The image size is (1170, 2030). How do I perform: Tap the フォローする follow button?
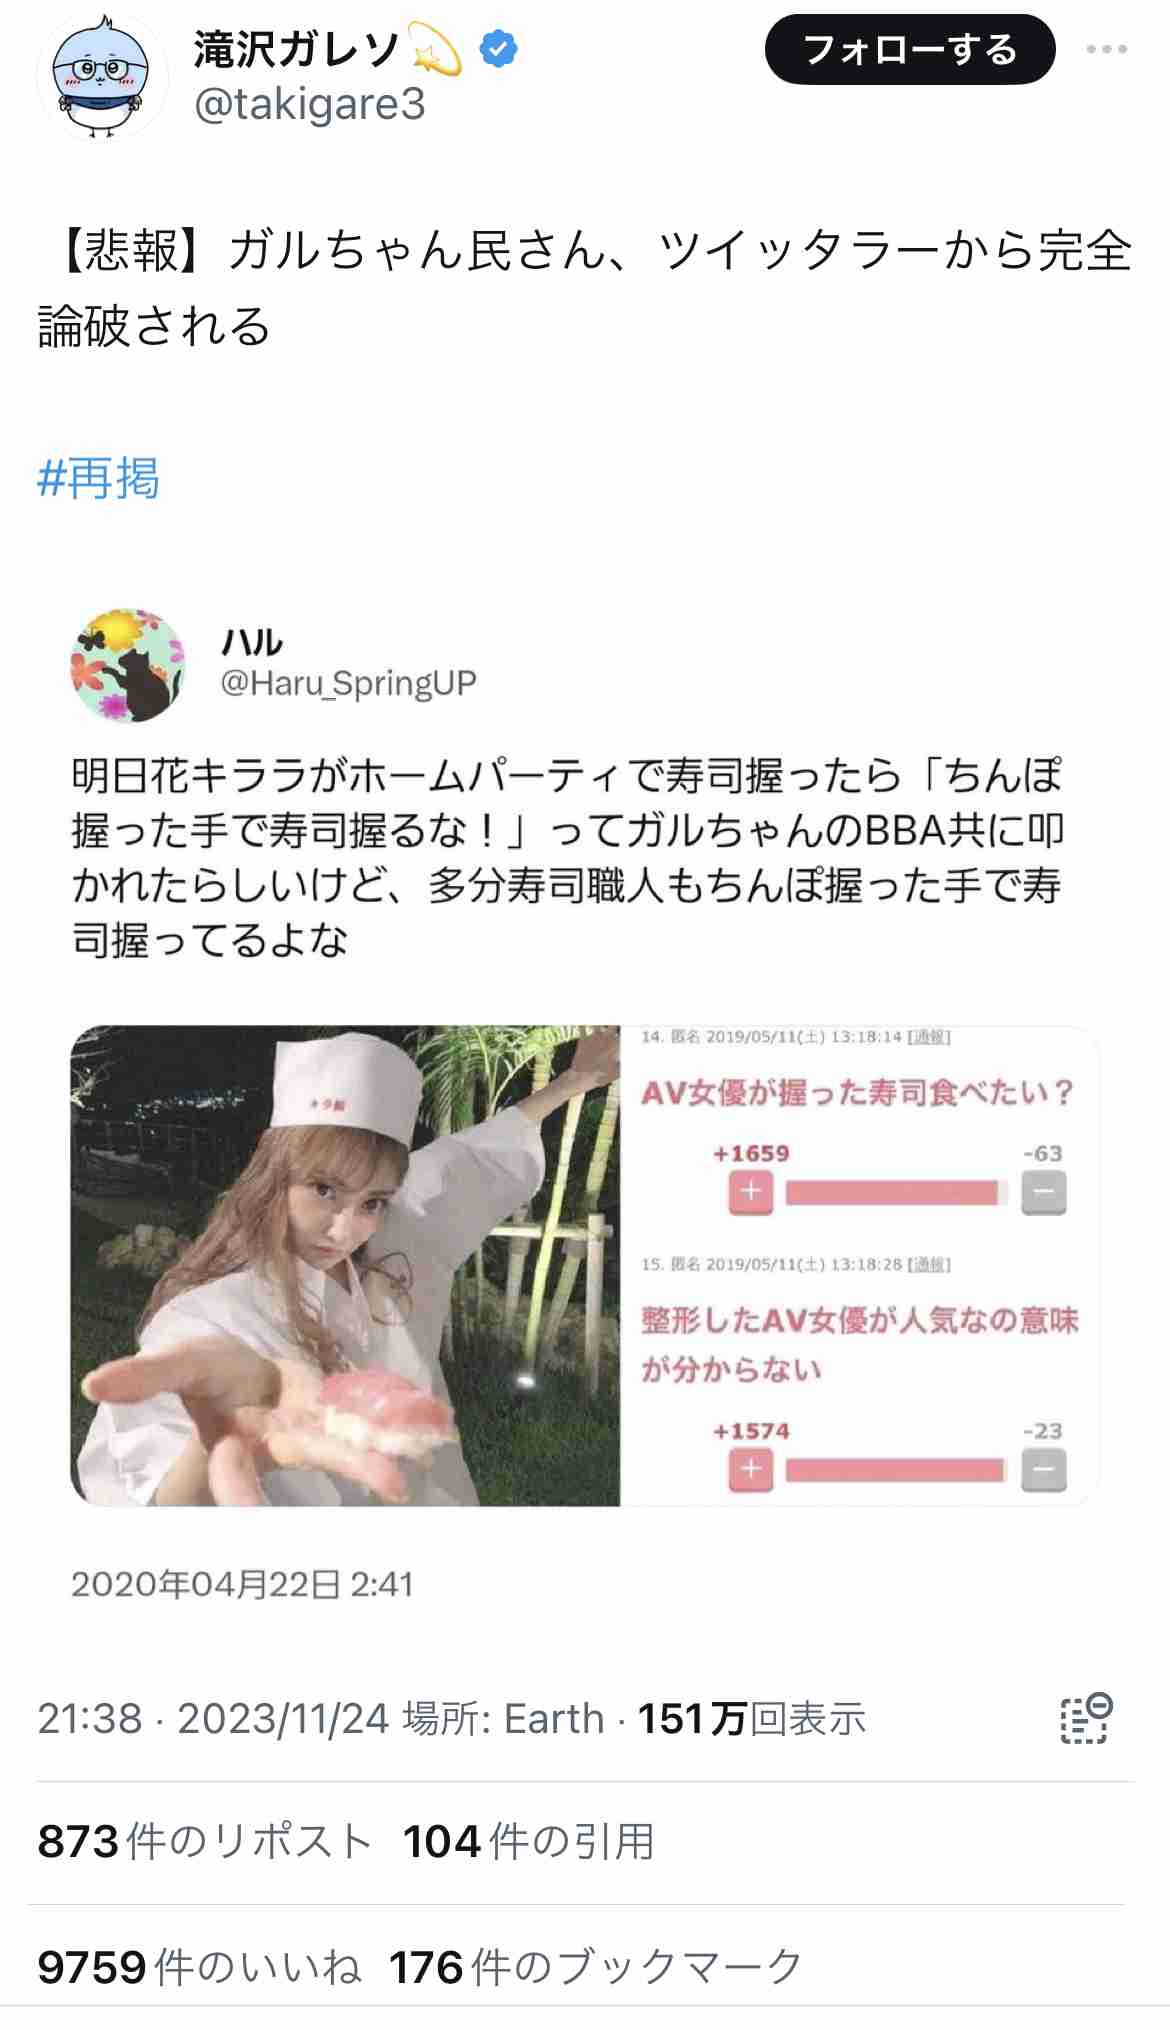pos(910,49)
